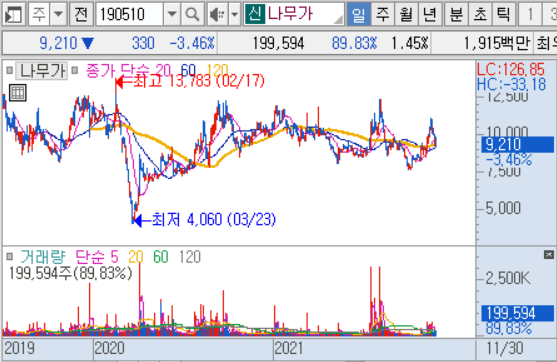557x362 pixels.
Task: Click the 11/30 date label
Action: click(x=504, y=348)
